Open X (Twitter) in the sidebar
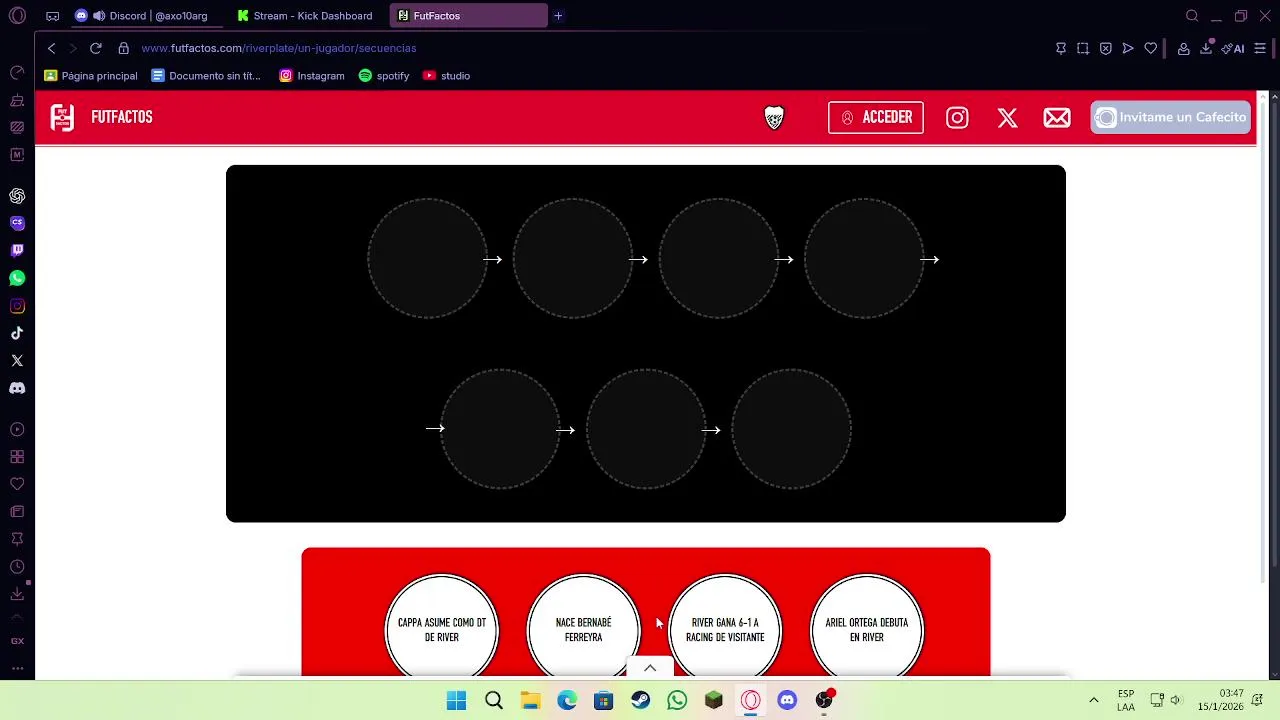The width and height of the screenshot is (1280, 720). (x=17, y=360)
